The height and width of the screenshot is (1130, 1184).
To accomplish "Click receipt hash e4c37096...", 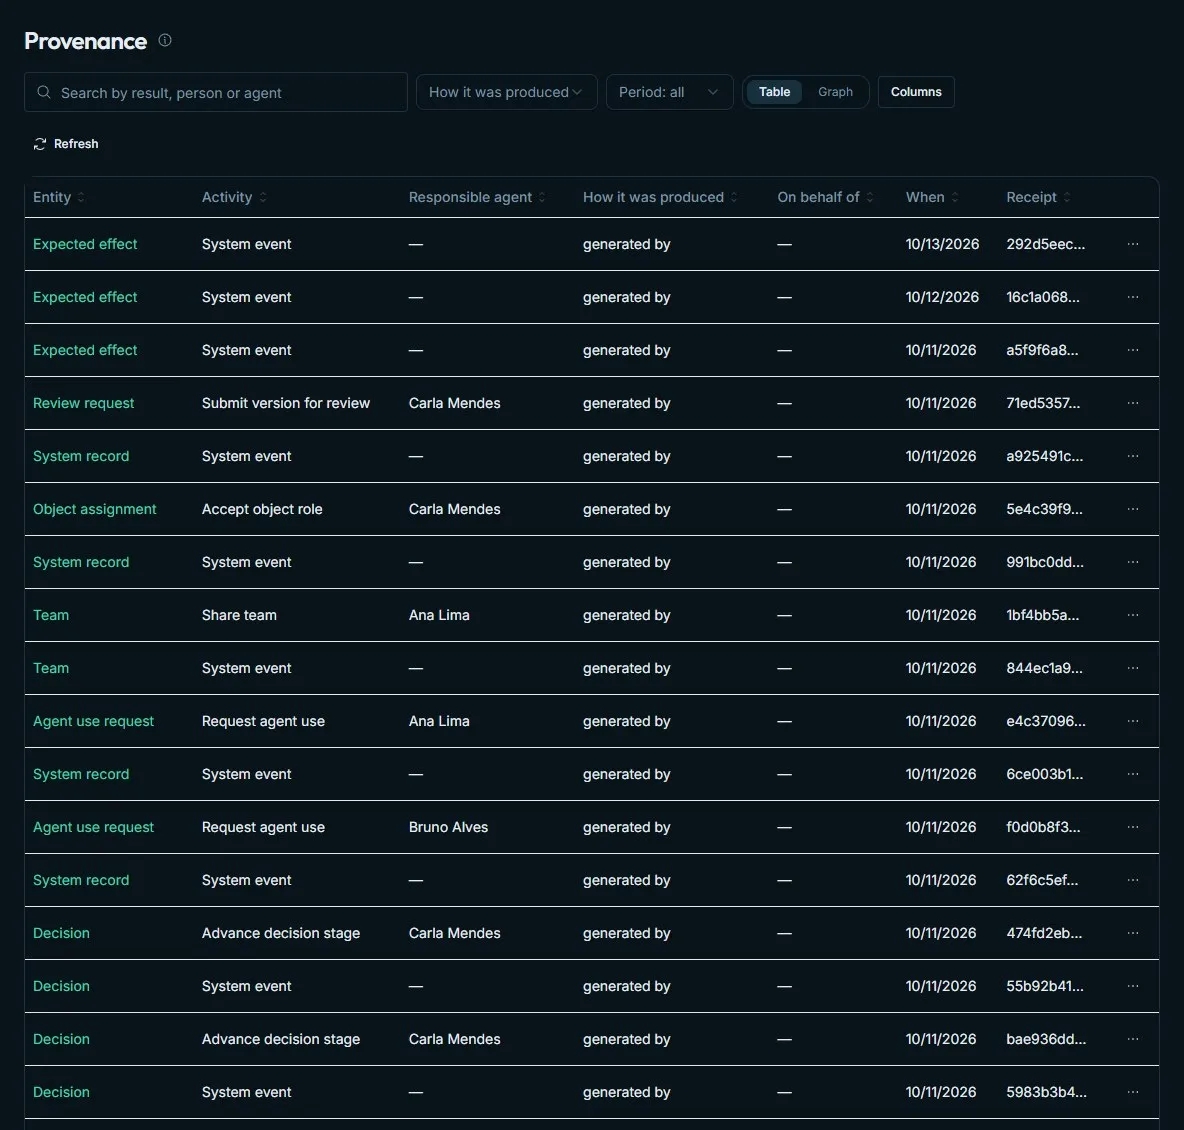I will pyautogui.click(x=1046, y=721).
